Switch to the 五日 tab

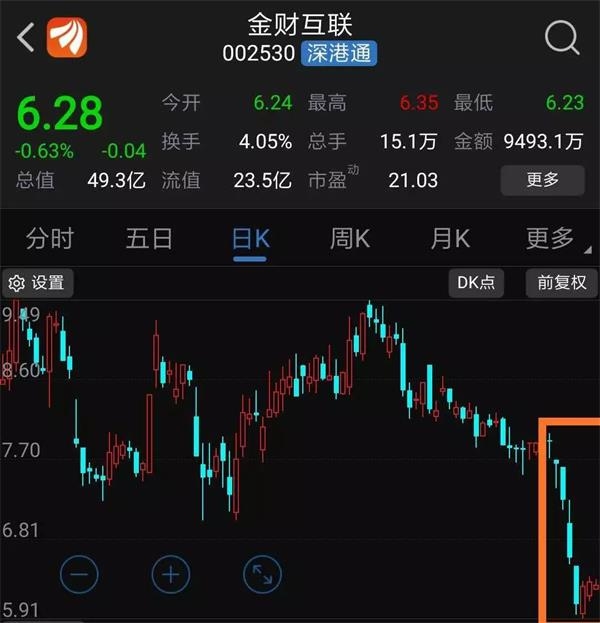click(x=149, y=239)
